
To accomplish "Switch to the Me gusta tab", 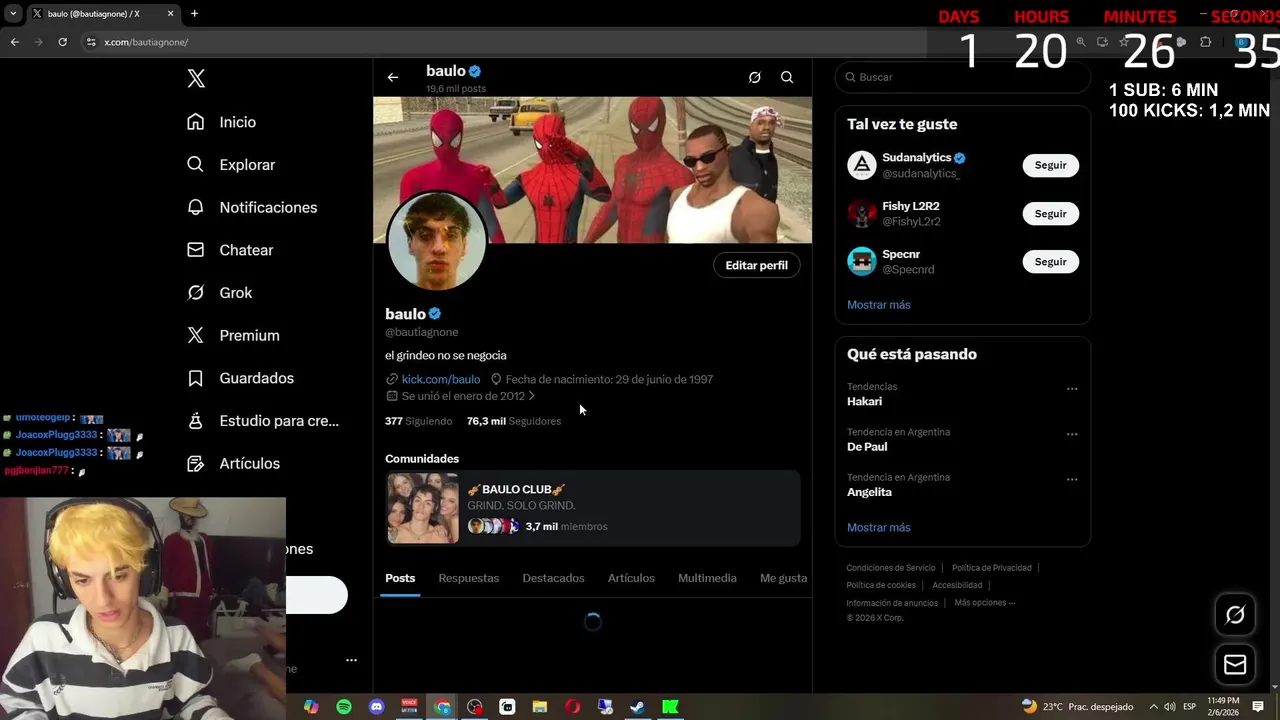I will (783, 578).
